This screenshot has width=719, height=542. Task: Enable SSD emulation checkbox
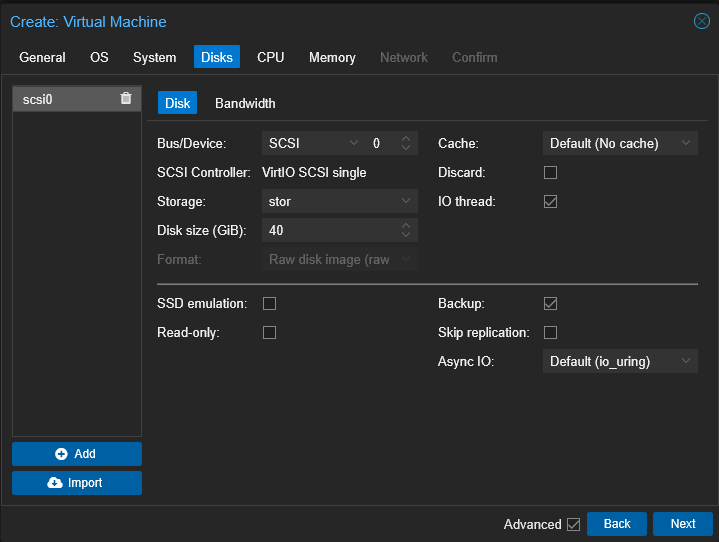269,303
